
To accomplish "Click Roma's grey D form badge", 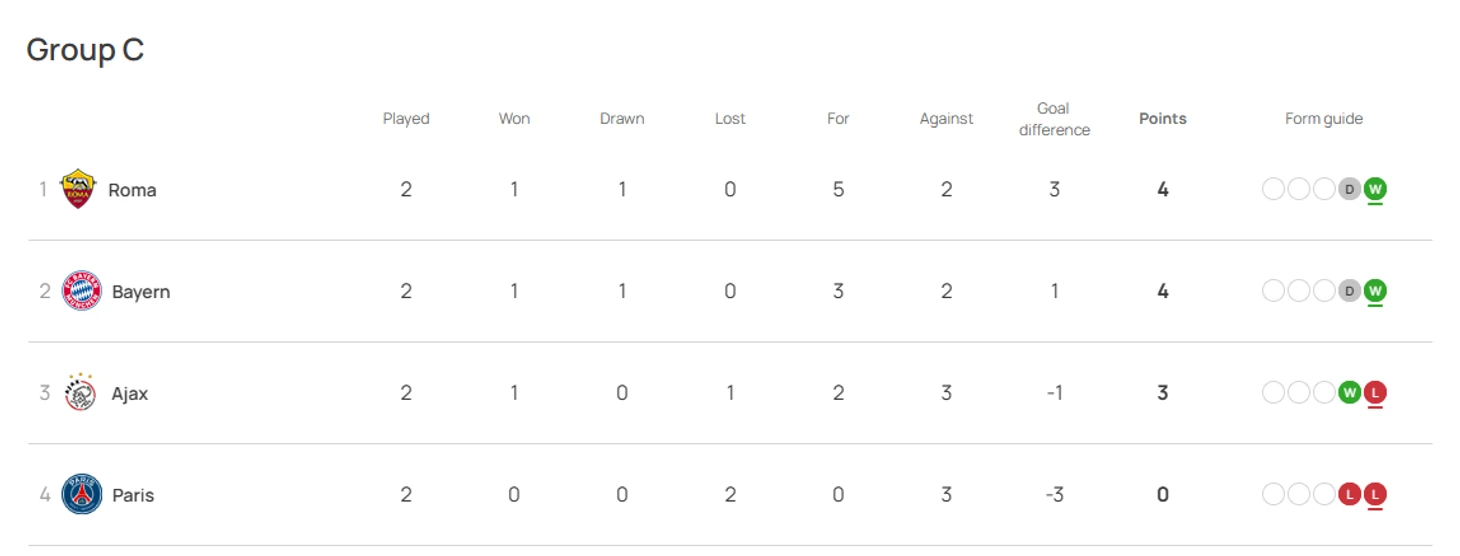I will pos(1349,189).
